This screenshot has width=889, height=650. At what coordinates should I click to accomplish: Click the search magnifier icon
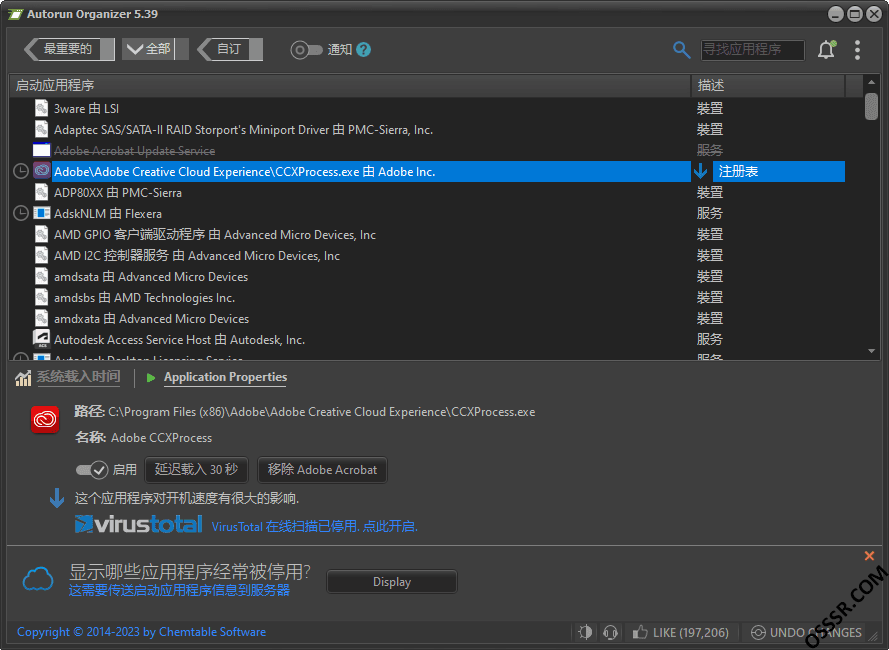(x=681, y=50)
